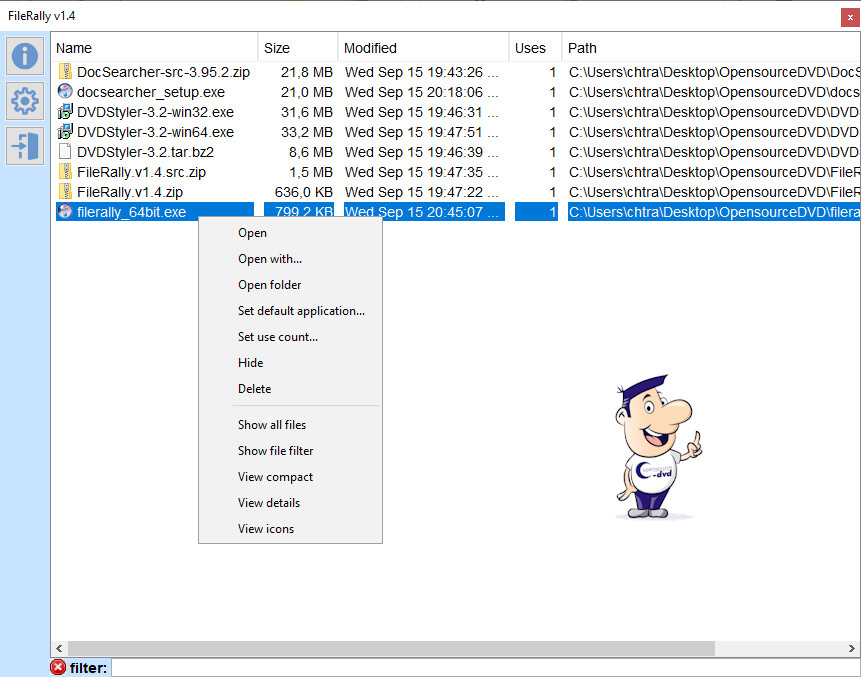Click the DVDStyler-3.2-win32.exe installer icon
This screenshot has height=677, width=861.
65,112
